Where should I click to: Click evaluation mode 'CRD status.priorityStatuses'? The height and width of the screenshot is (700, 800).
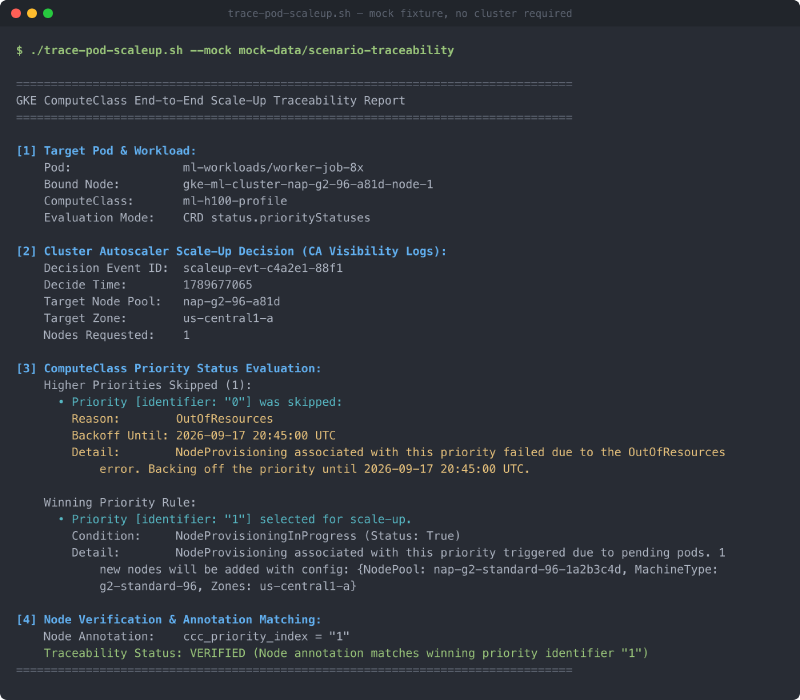click(277, 218)
